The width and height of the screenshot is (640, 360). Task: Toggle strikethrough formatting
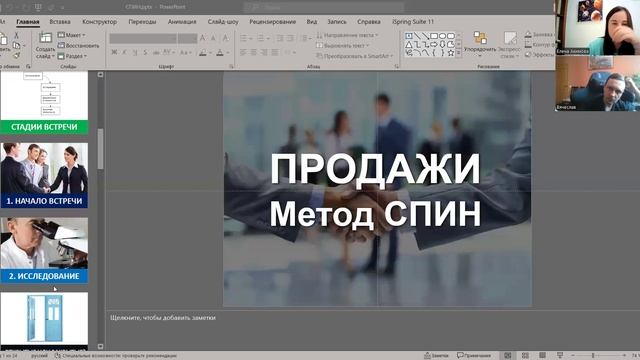[x=156, y=52]
